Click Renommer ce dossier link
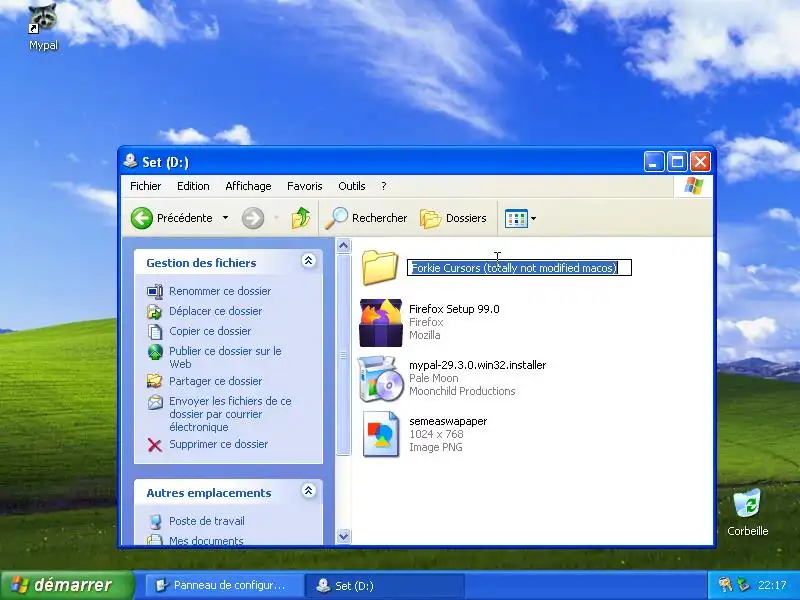This screenshot has width=800, height=600. pos(220,291)
